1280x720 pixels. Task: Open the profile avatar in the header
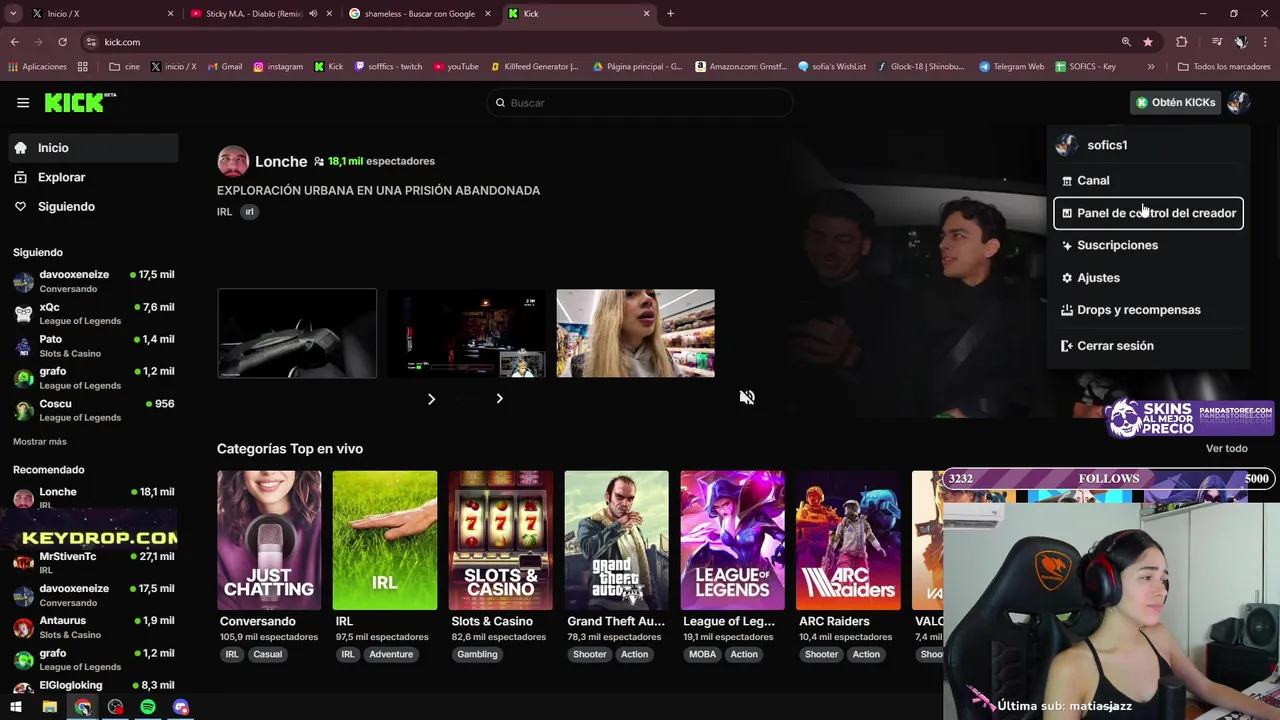point(1238,102)
